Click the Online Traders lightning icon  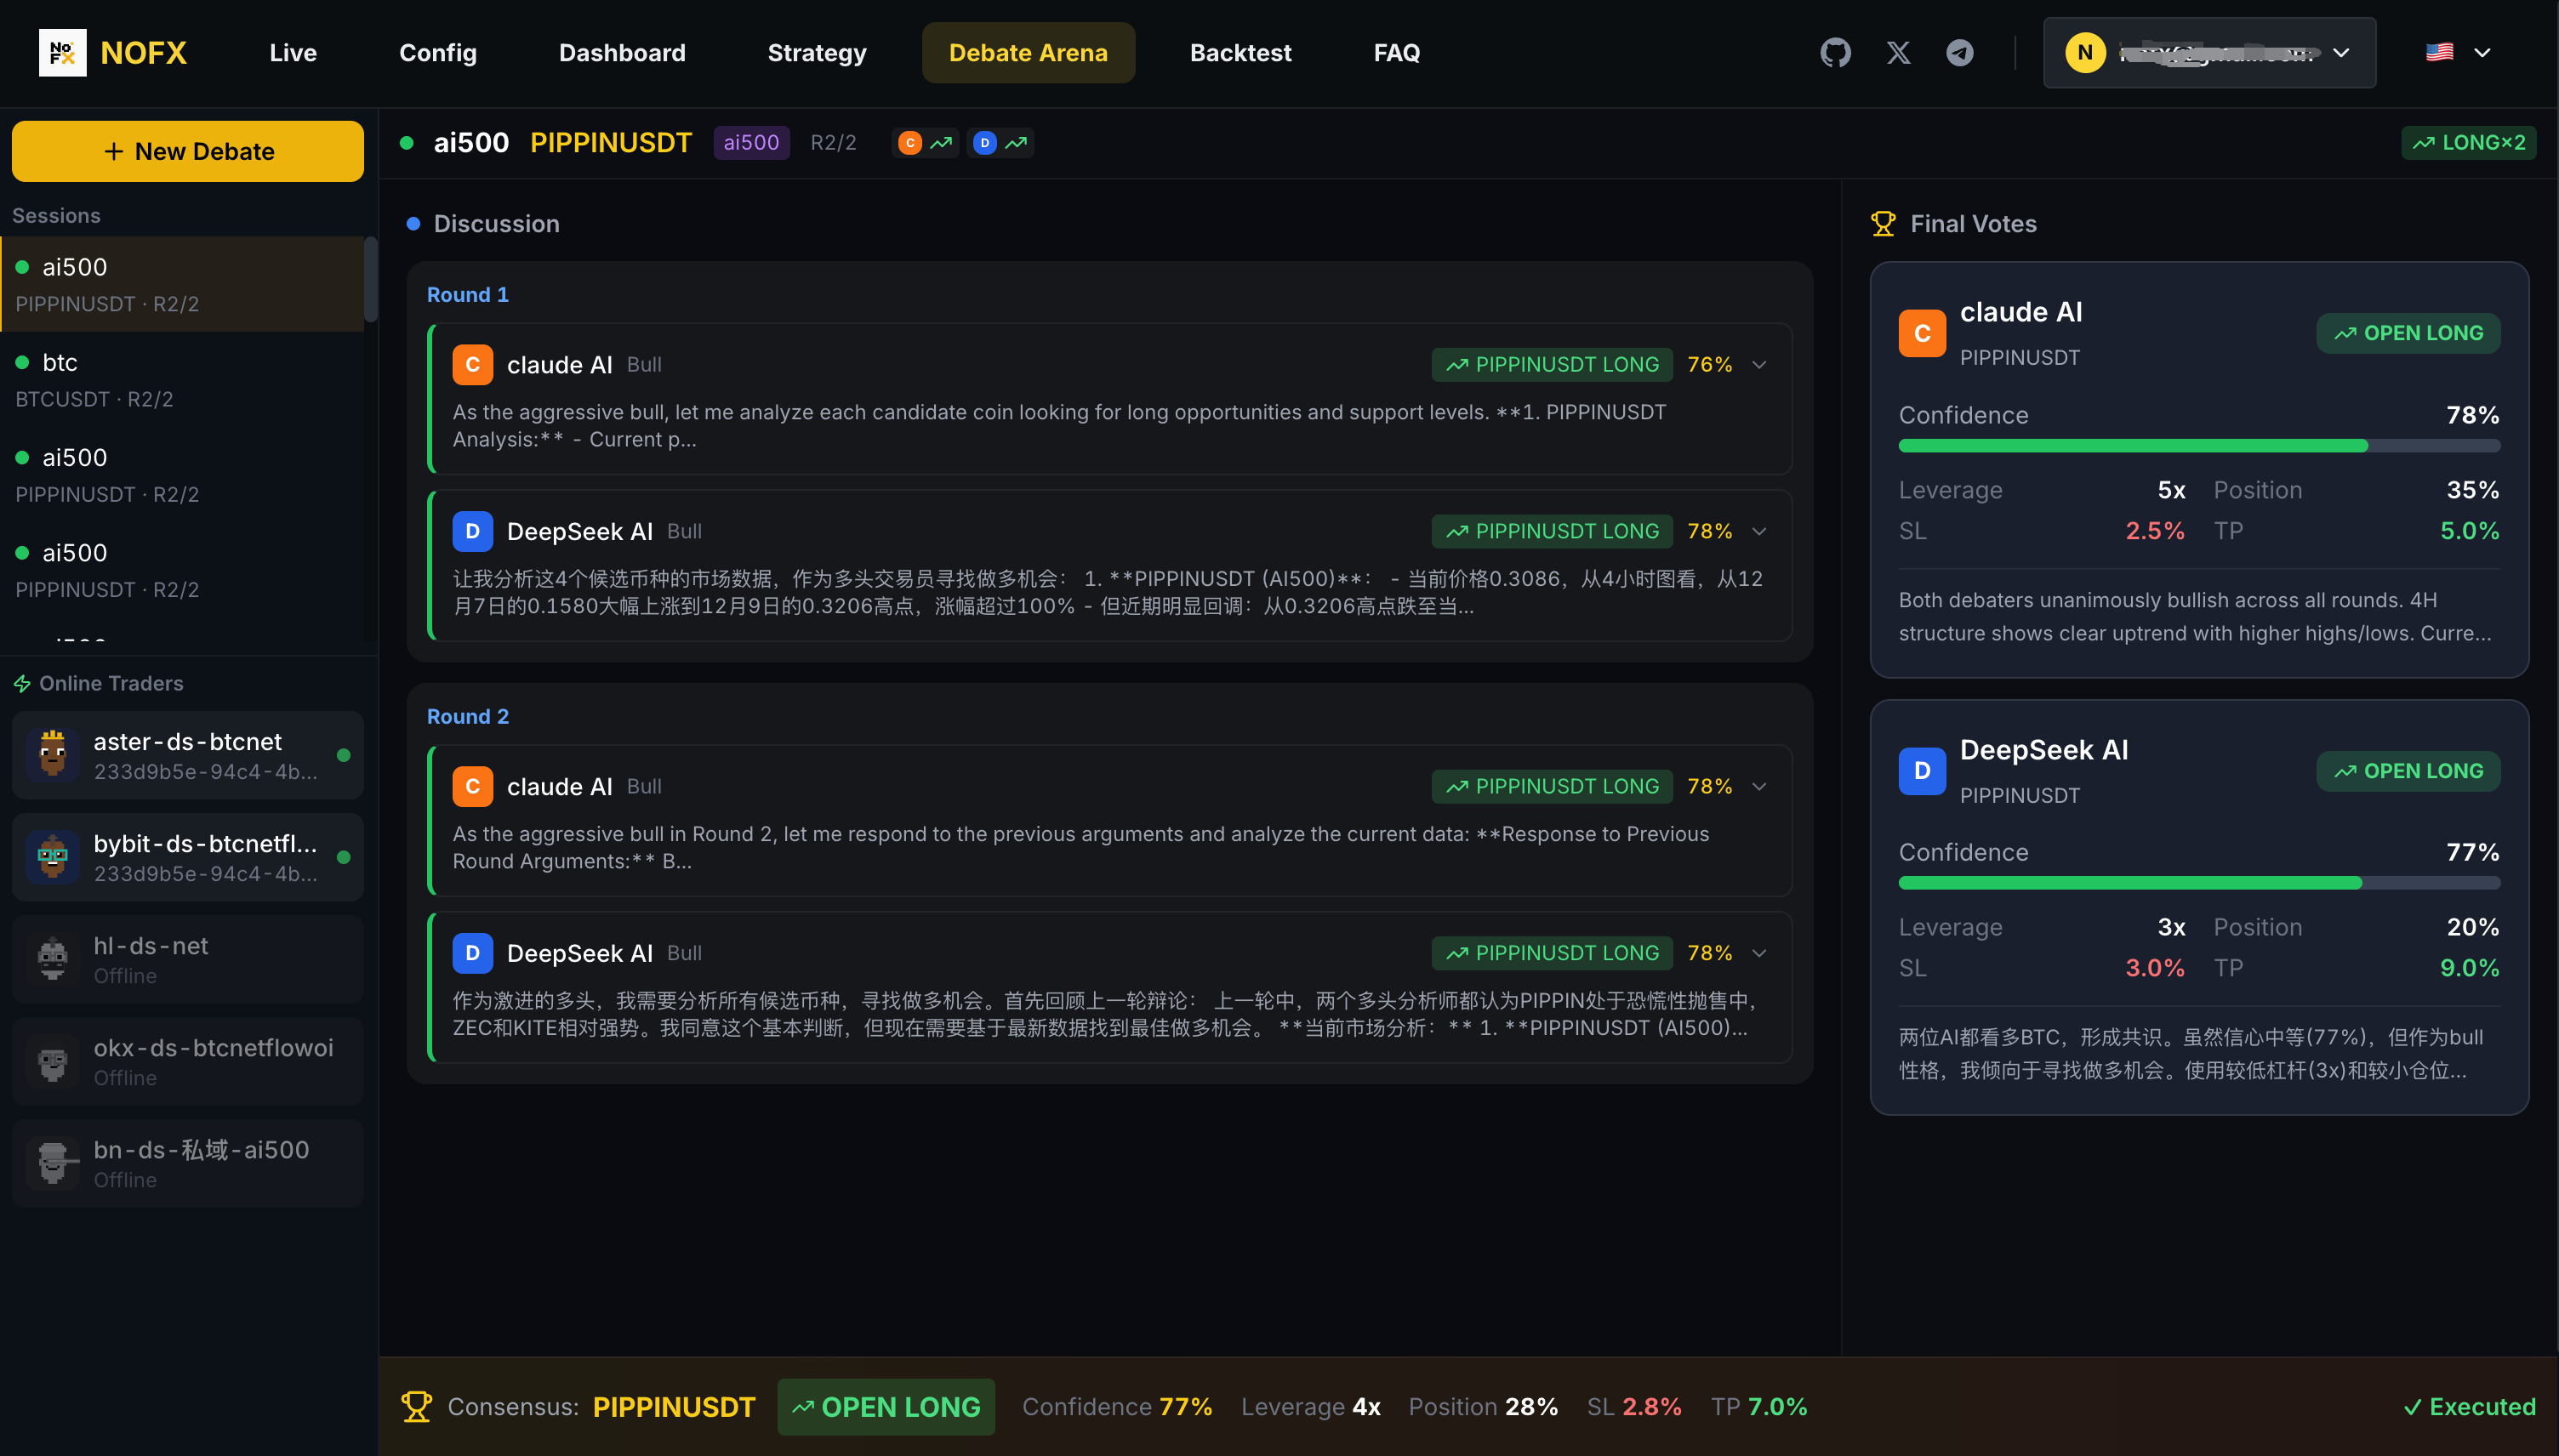click(x=22, y=684)
